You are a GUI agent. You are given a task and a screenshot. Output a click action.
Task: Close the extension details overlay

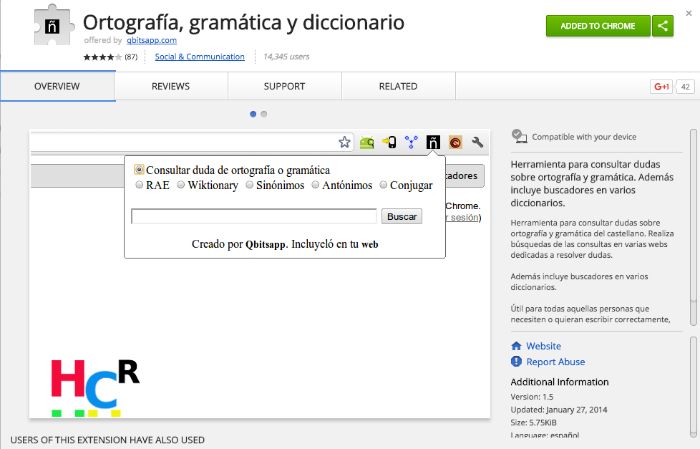(689, 13)
